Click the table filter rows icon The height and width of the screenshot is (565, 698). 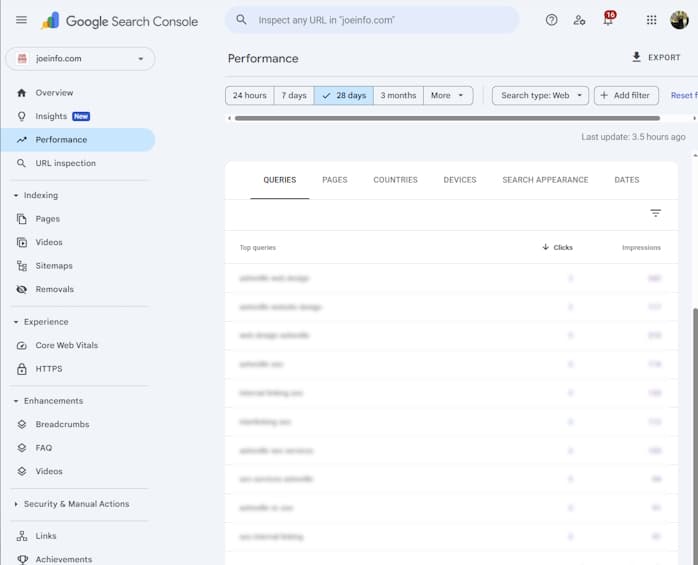tap(656, 213)
